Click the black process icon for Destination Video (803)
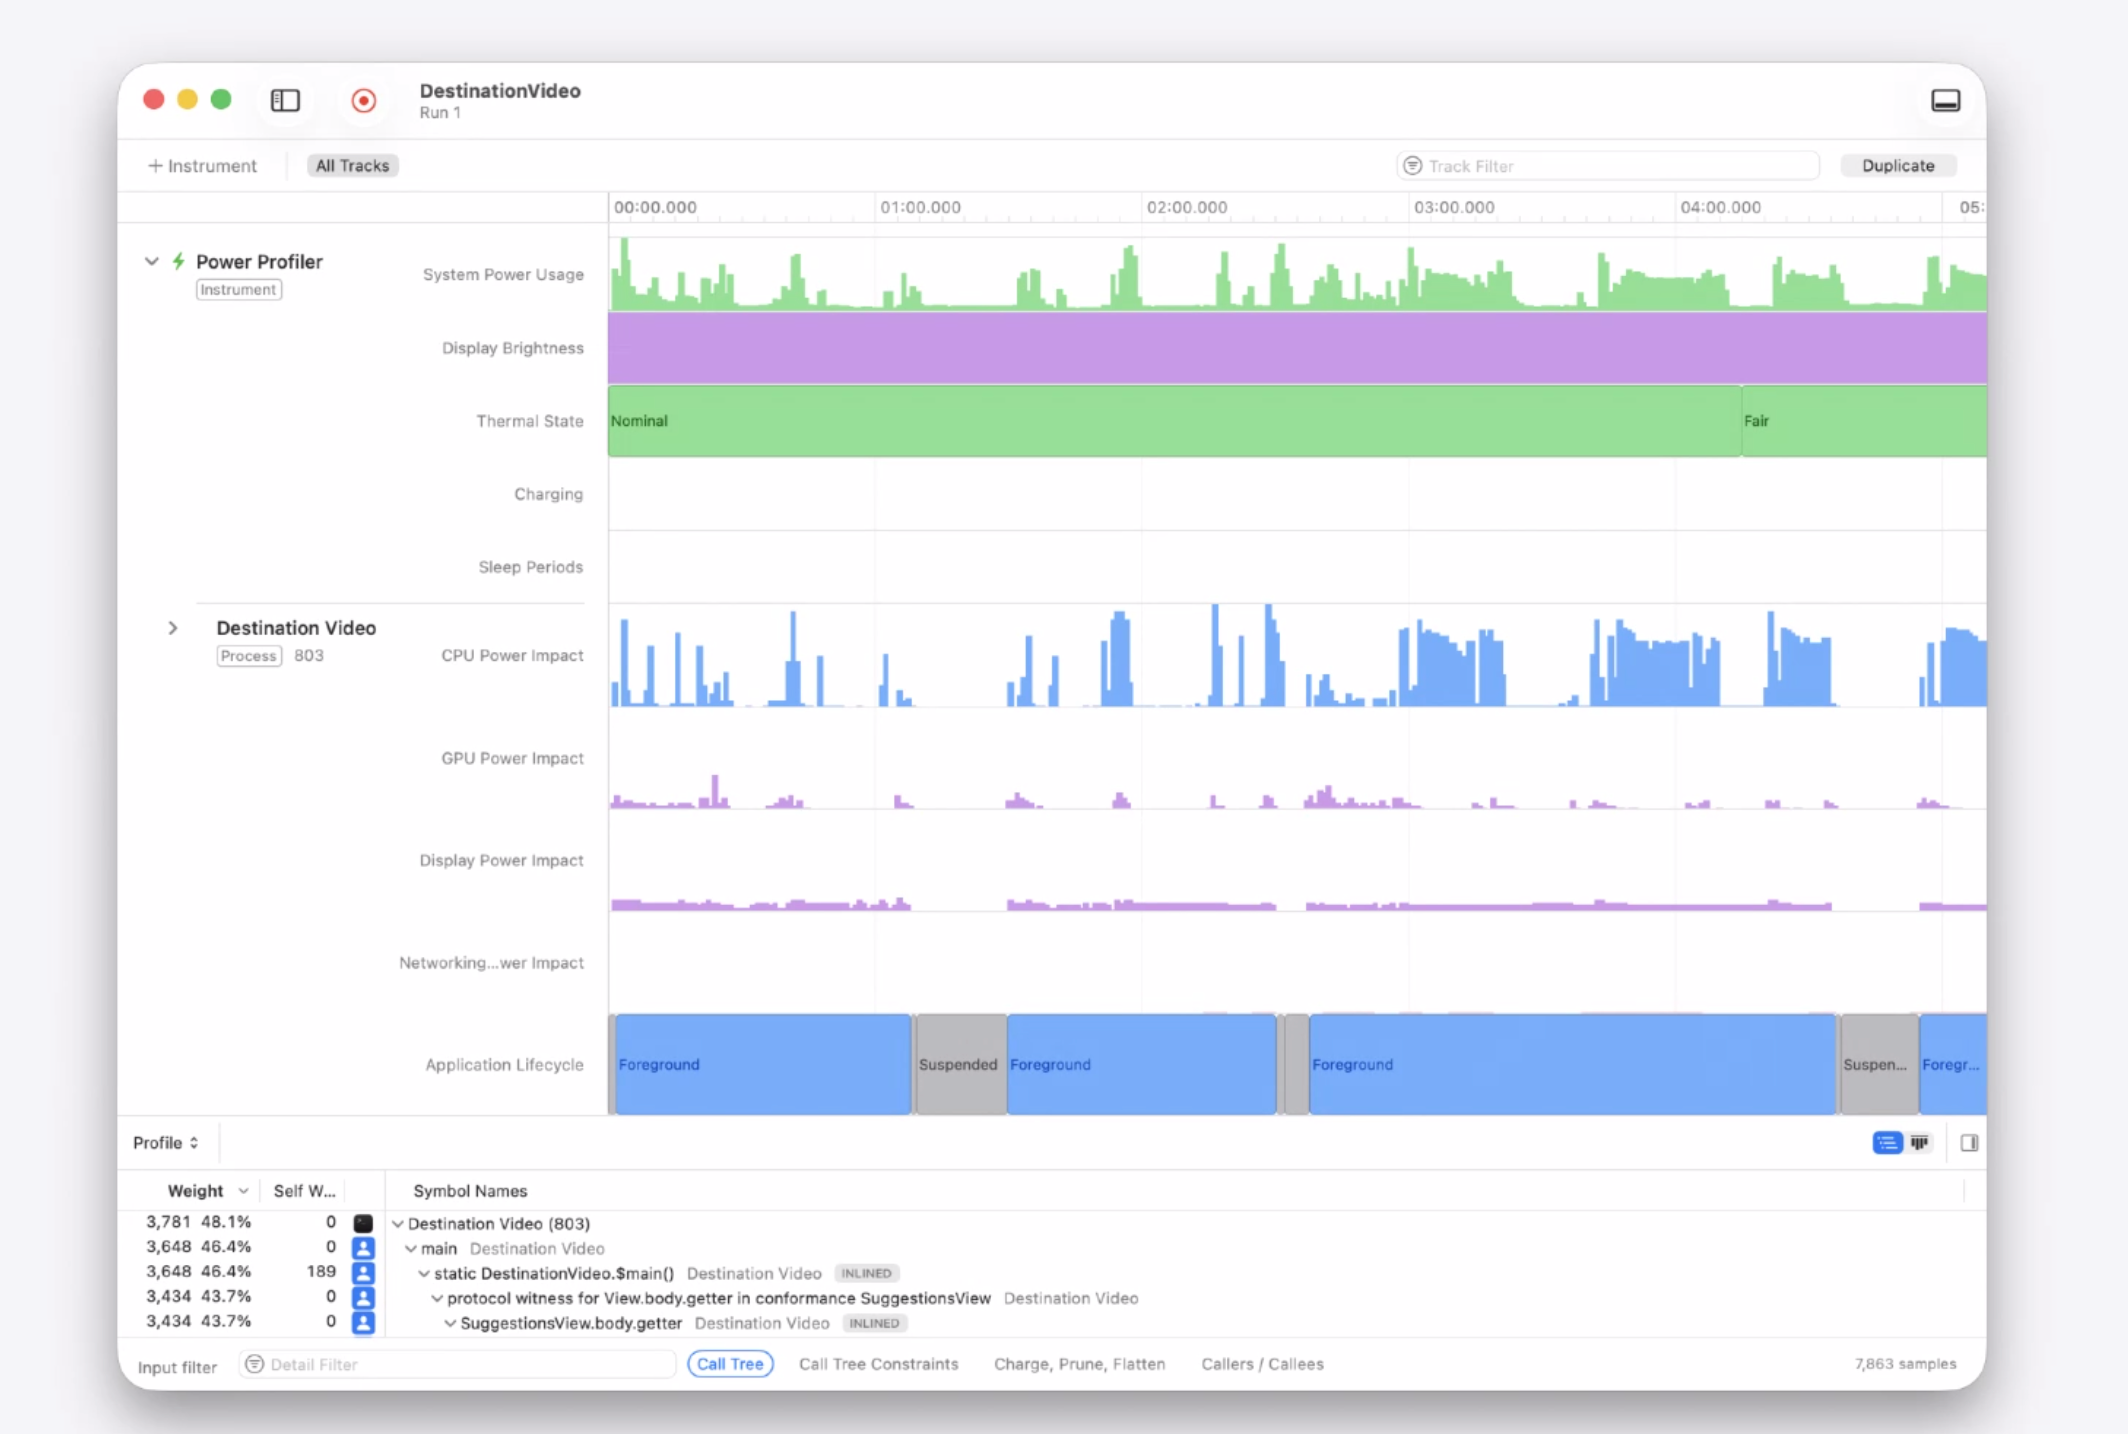The image size is (2128, 1434). pos(363,1223)
